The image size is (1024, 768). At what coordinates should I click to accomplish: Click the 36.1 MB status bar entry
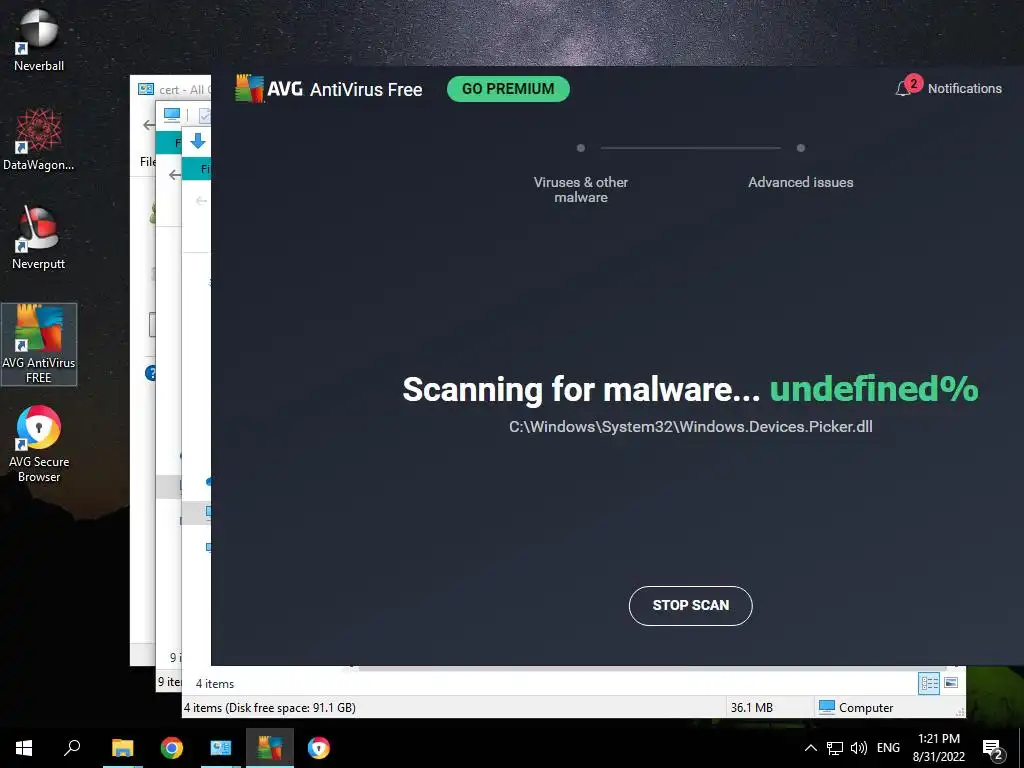pos(752,707)
